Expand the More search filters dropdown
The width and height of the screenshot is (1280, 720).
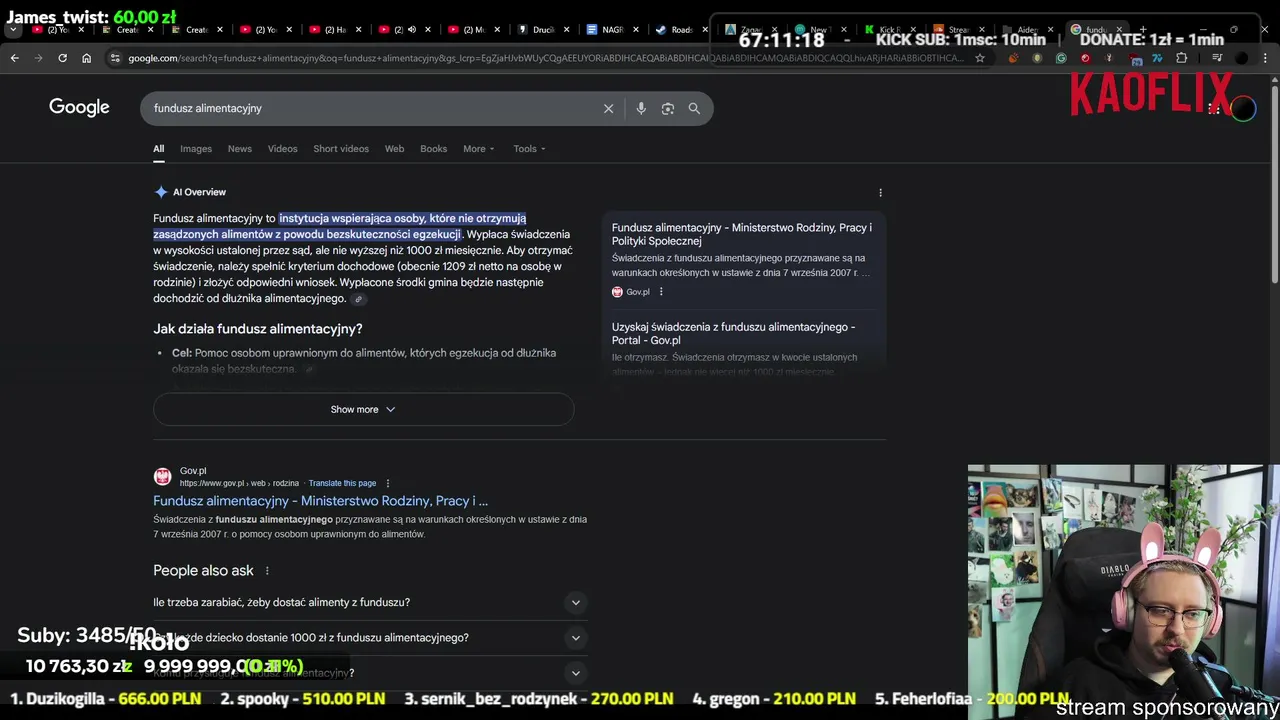(x=478, y=149)
